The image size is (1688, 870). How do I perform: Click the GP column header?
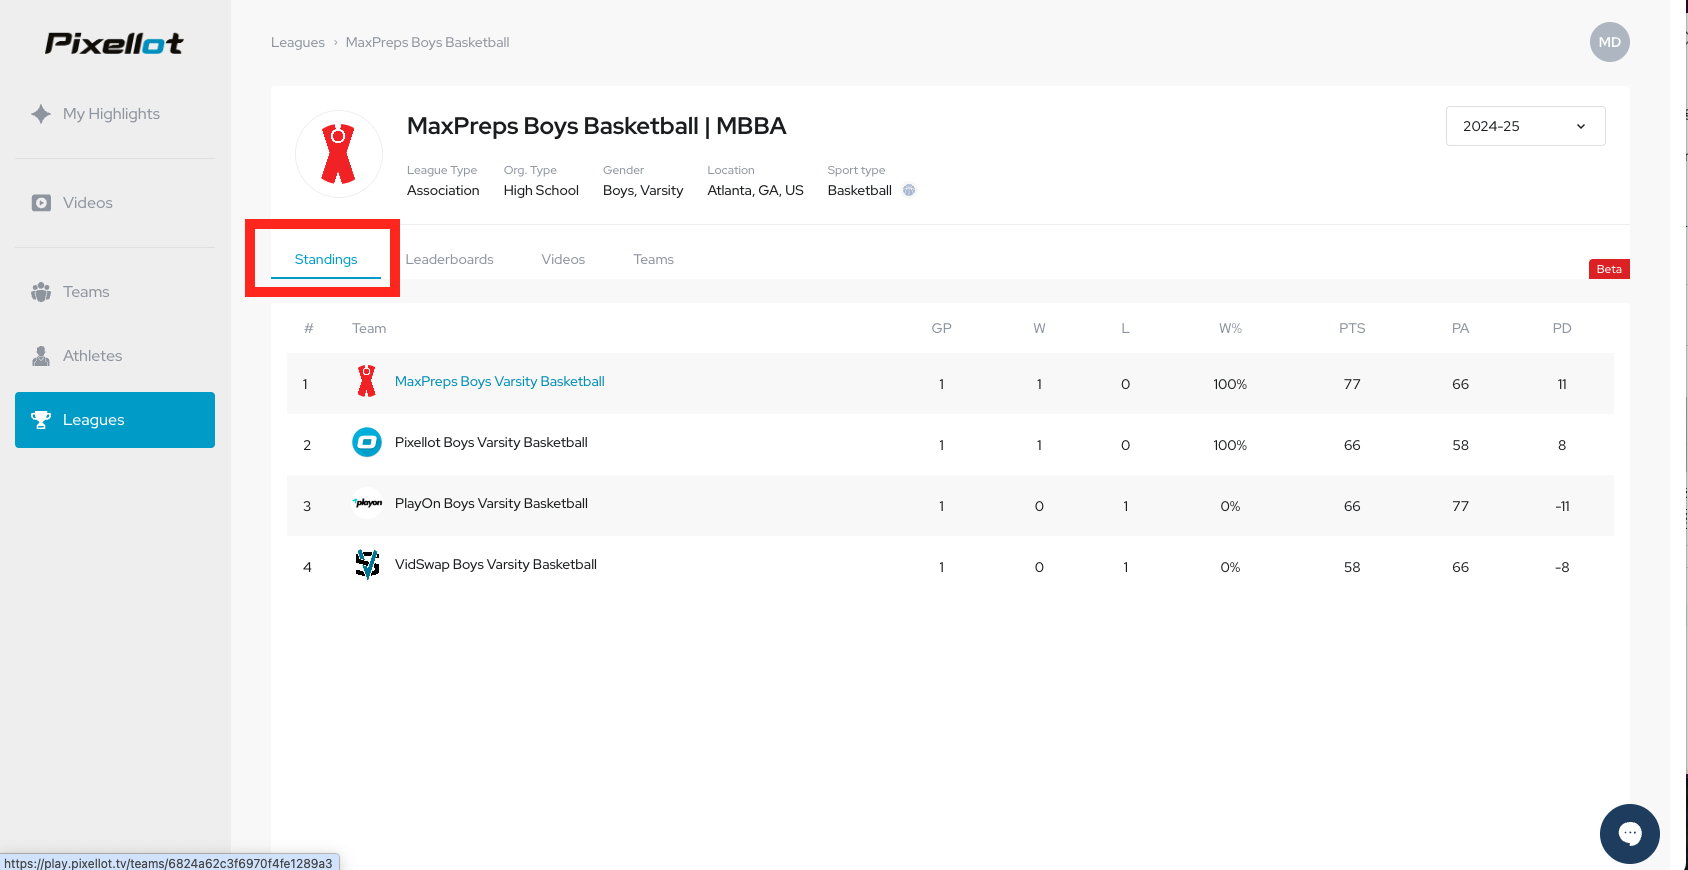pos(941,328)
